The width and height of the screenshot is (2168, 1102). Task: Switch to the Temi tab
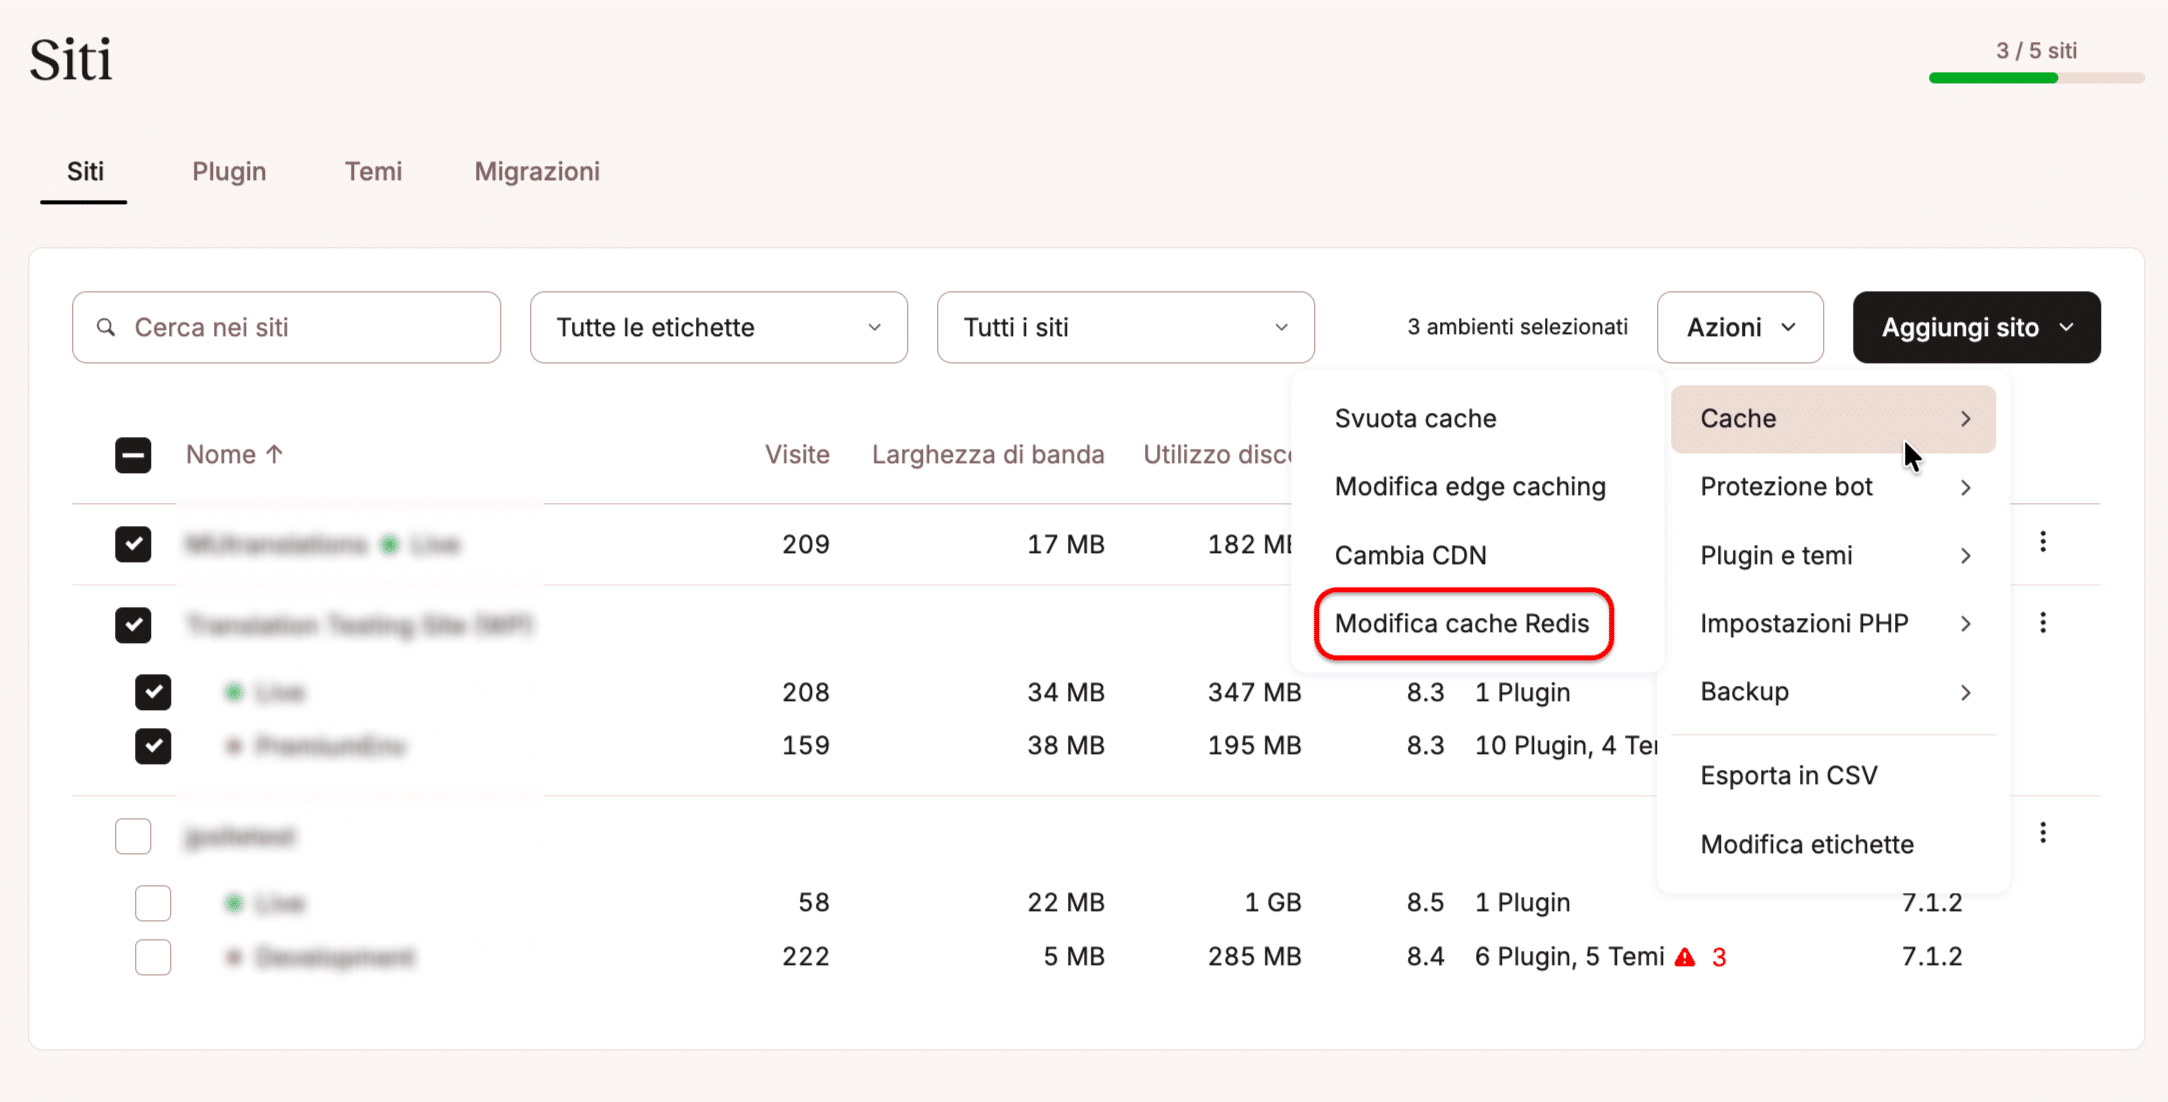(x=373, y=171)
